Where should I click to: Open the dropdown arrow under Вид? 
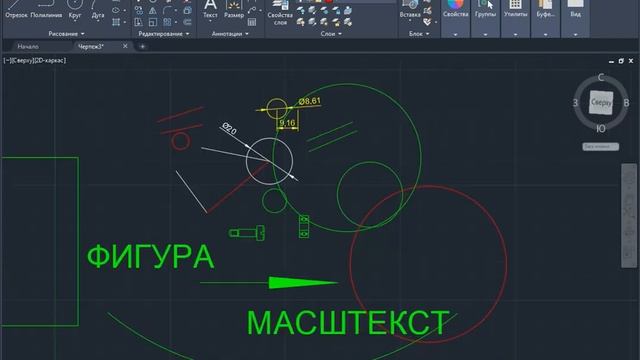pyautogui.click(x=576, y=35)
